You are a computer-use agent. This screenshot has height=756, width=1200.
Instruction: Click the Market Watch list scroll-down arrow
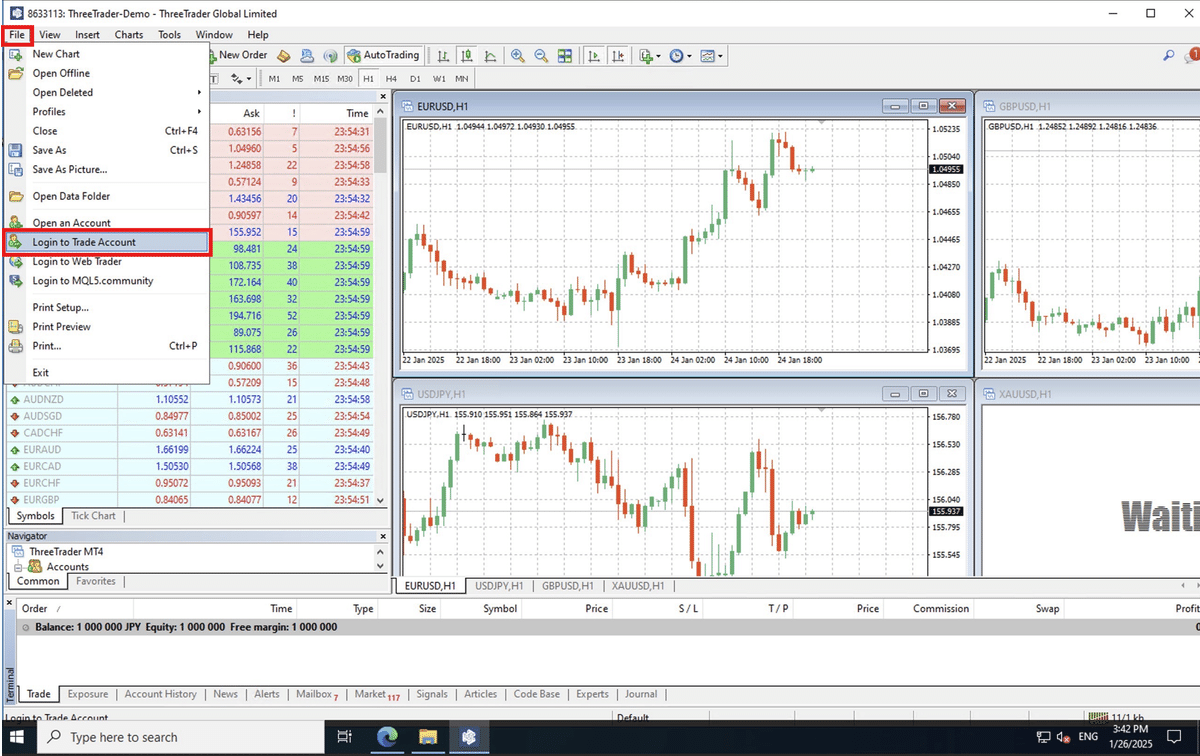click(380, 500)
